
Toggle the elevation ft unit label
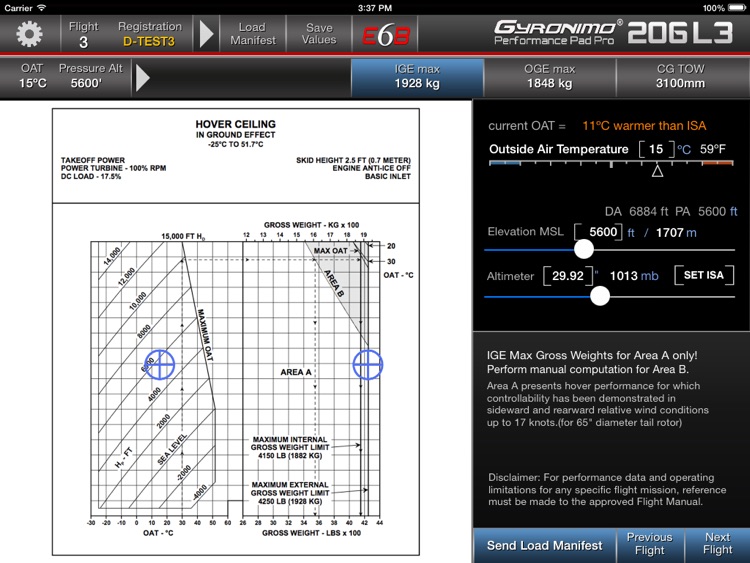pyautogui.click(x=631, y=232)
